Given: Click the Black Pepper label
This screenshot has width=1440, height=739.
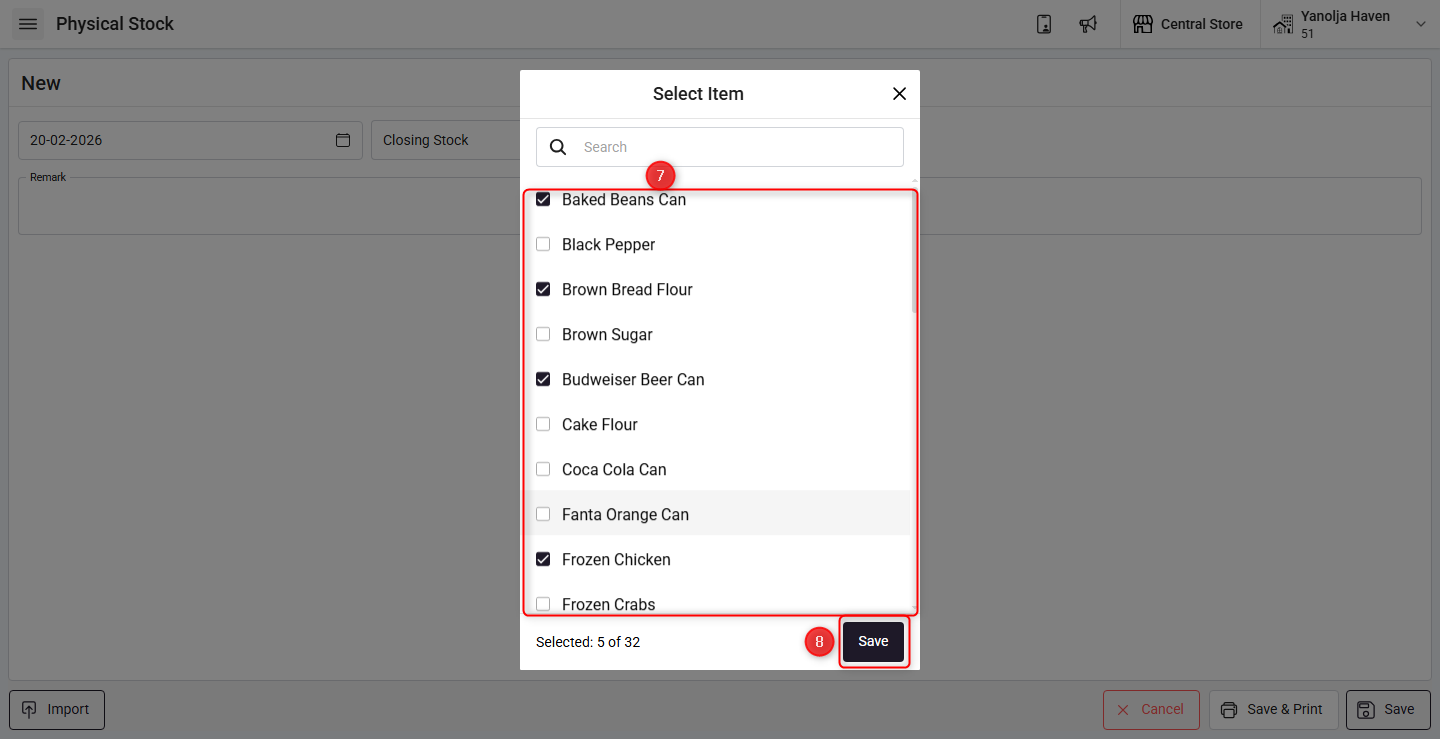Looking at the screenshot, I should pyautogui.click(x=608, y=244).
